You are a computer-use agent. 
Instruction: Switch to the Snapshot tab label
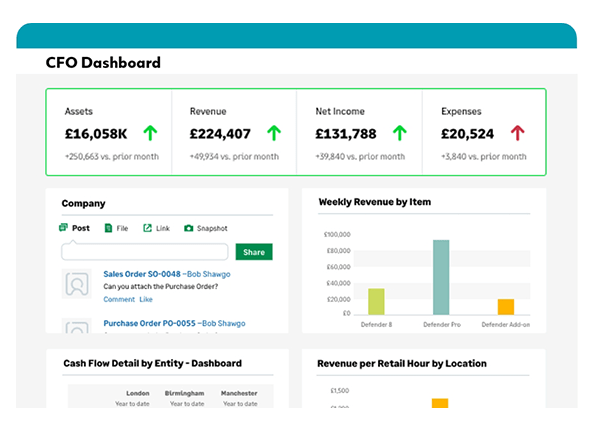coord(211,228)
